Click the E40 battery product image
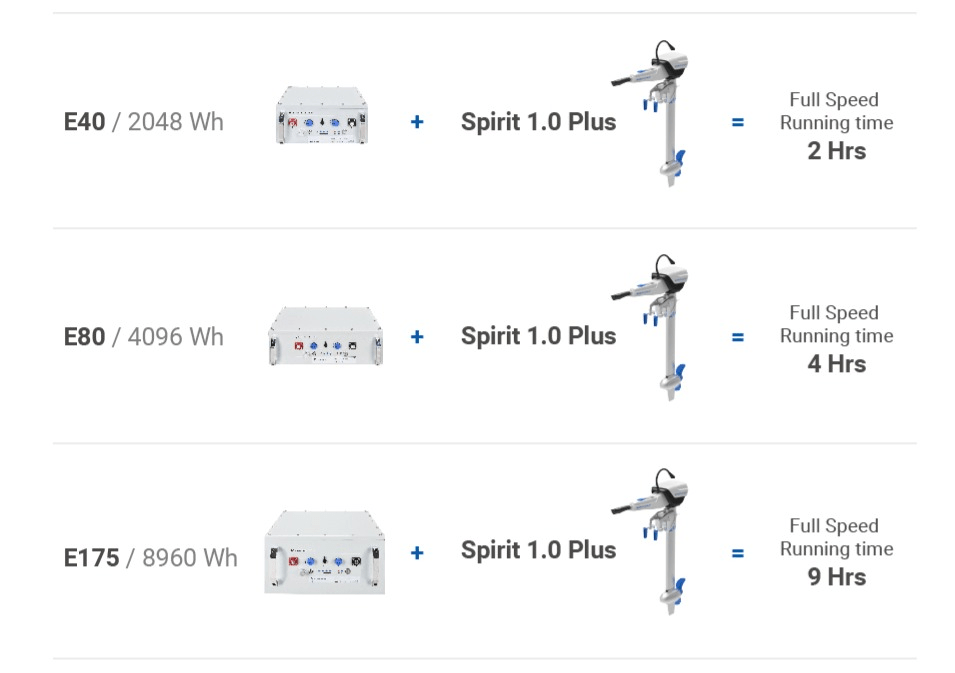Image resolution: width=955 pixels, height=673 pixels. 324,121
